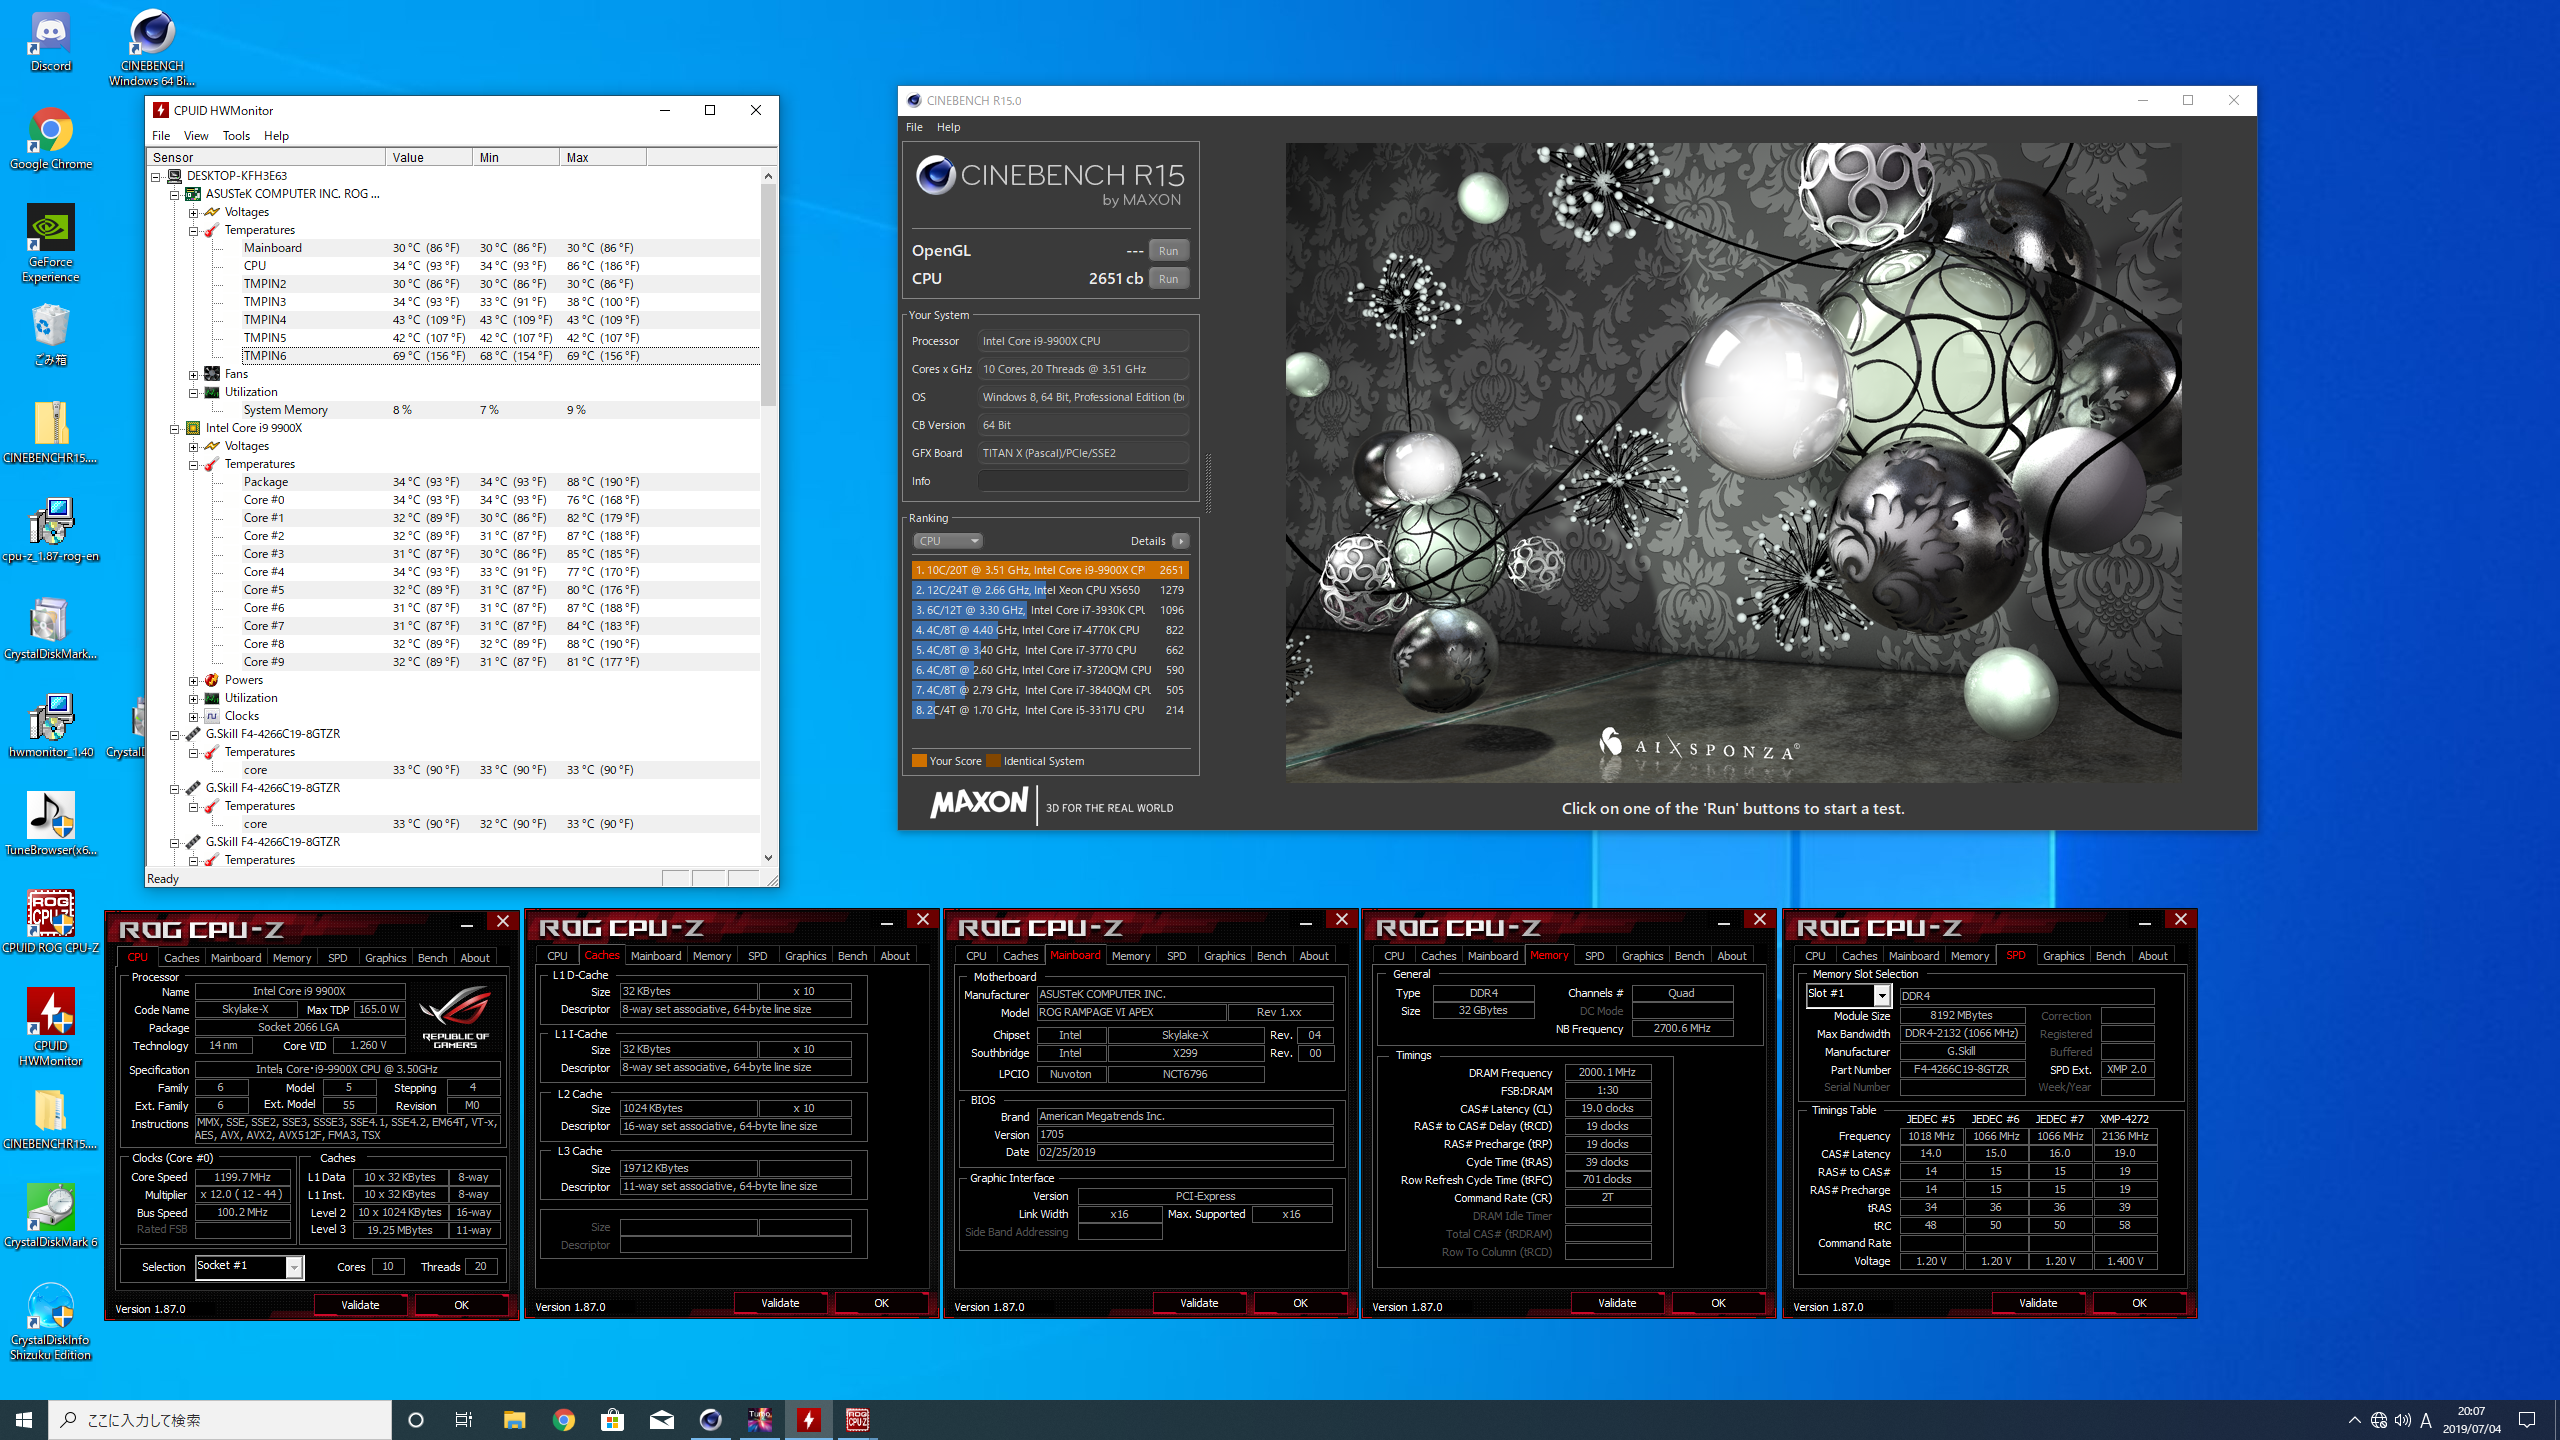Run the CPU benchmark in Cinebench

[1168, 279]
